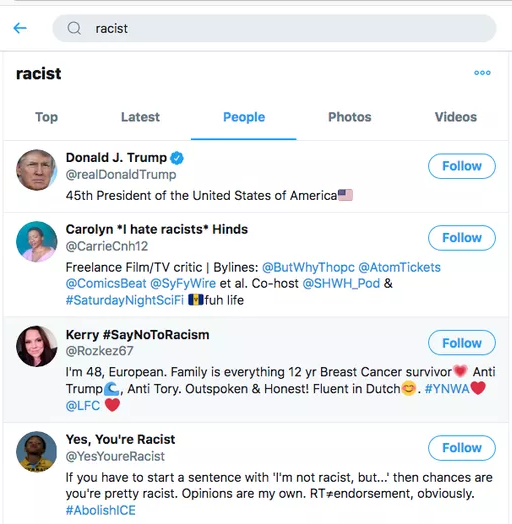Open Carolyn Hinds' profile avatar
The width and height of the screenshot is (512, 524).
point(36,242)
